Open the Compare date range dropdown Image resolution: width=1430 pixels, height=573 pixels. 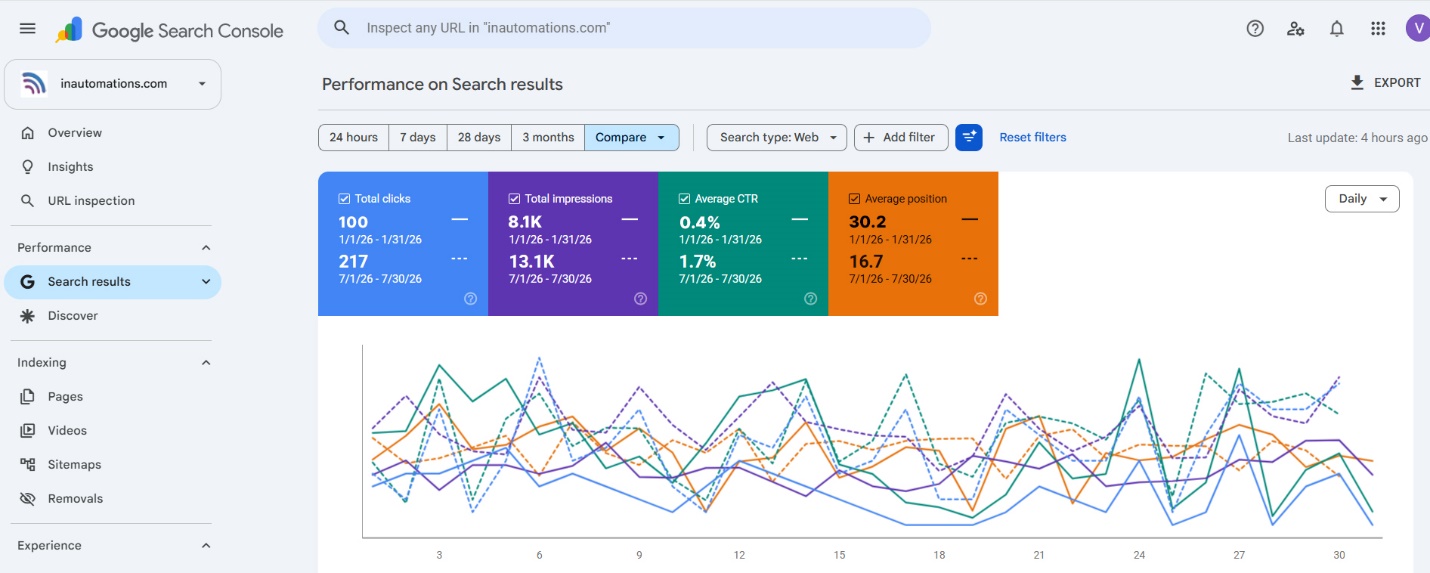[632, 137]
